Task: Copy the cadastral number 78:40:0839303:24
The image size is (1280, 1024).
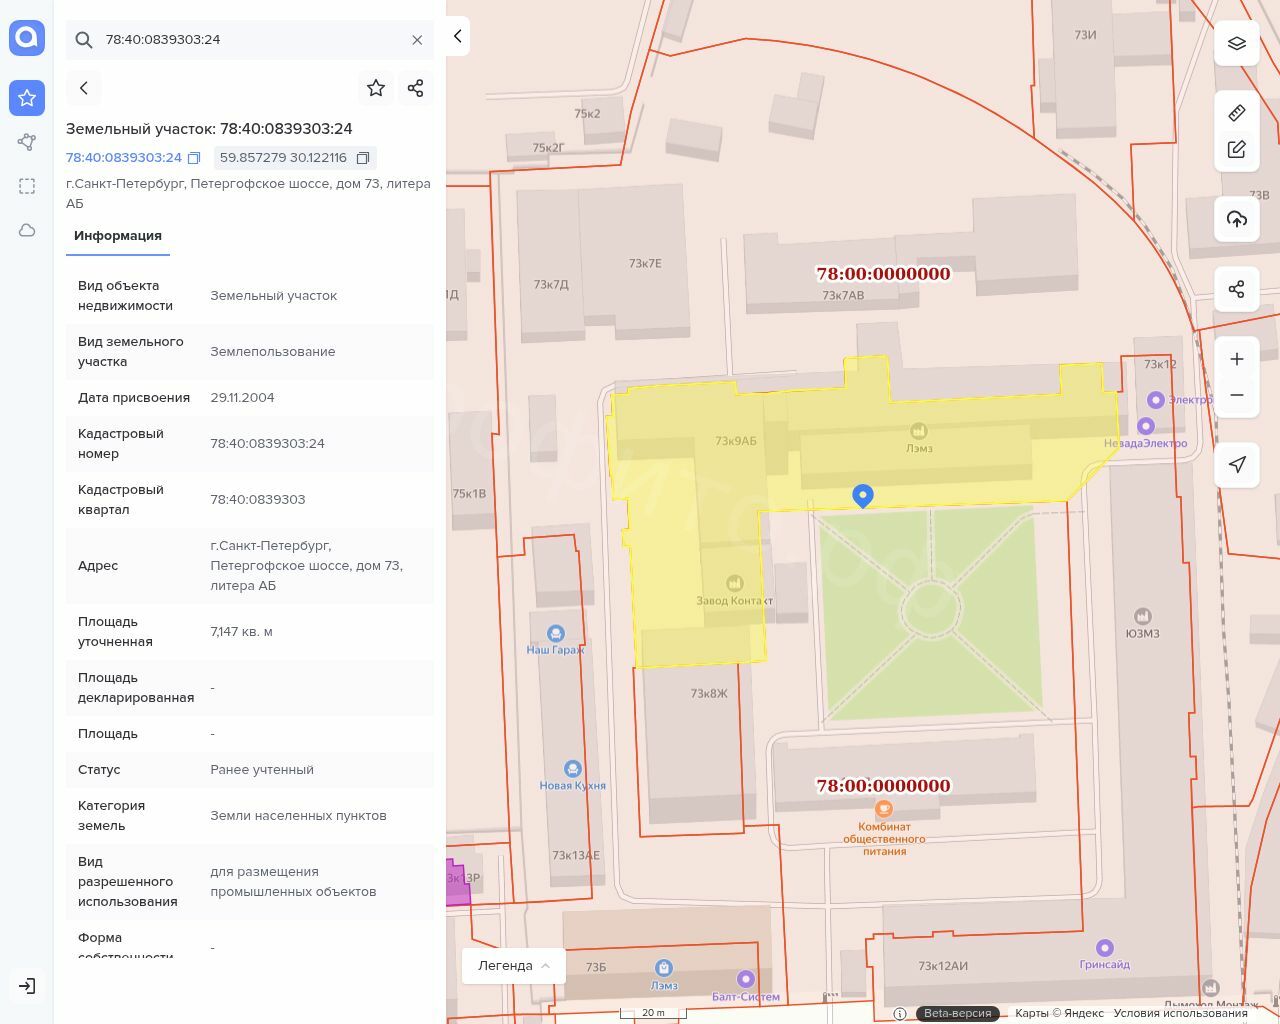Action: click(194, 158)
